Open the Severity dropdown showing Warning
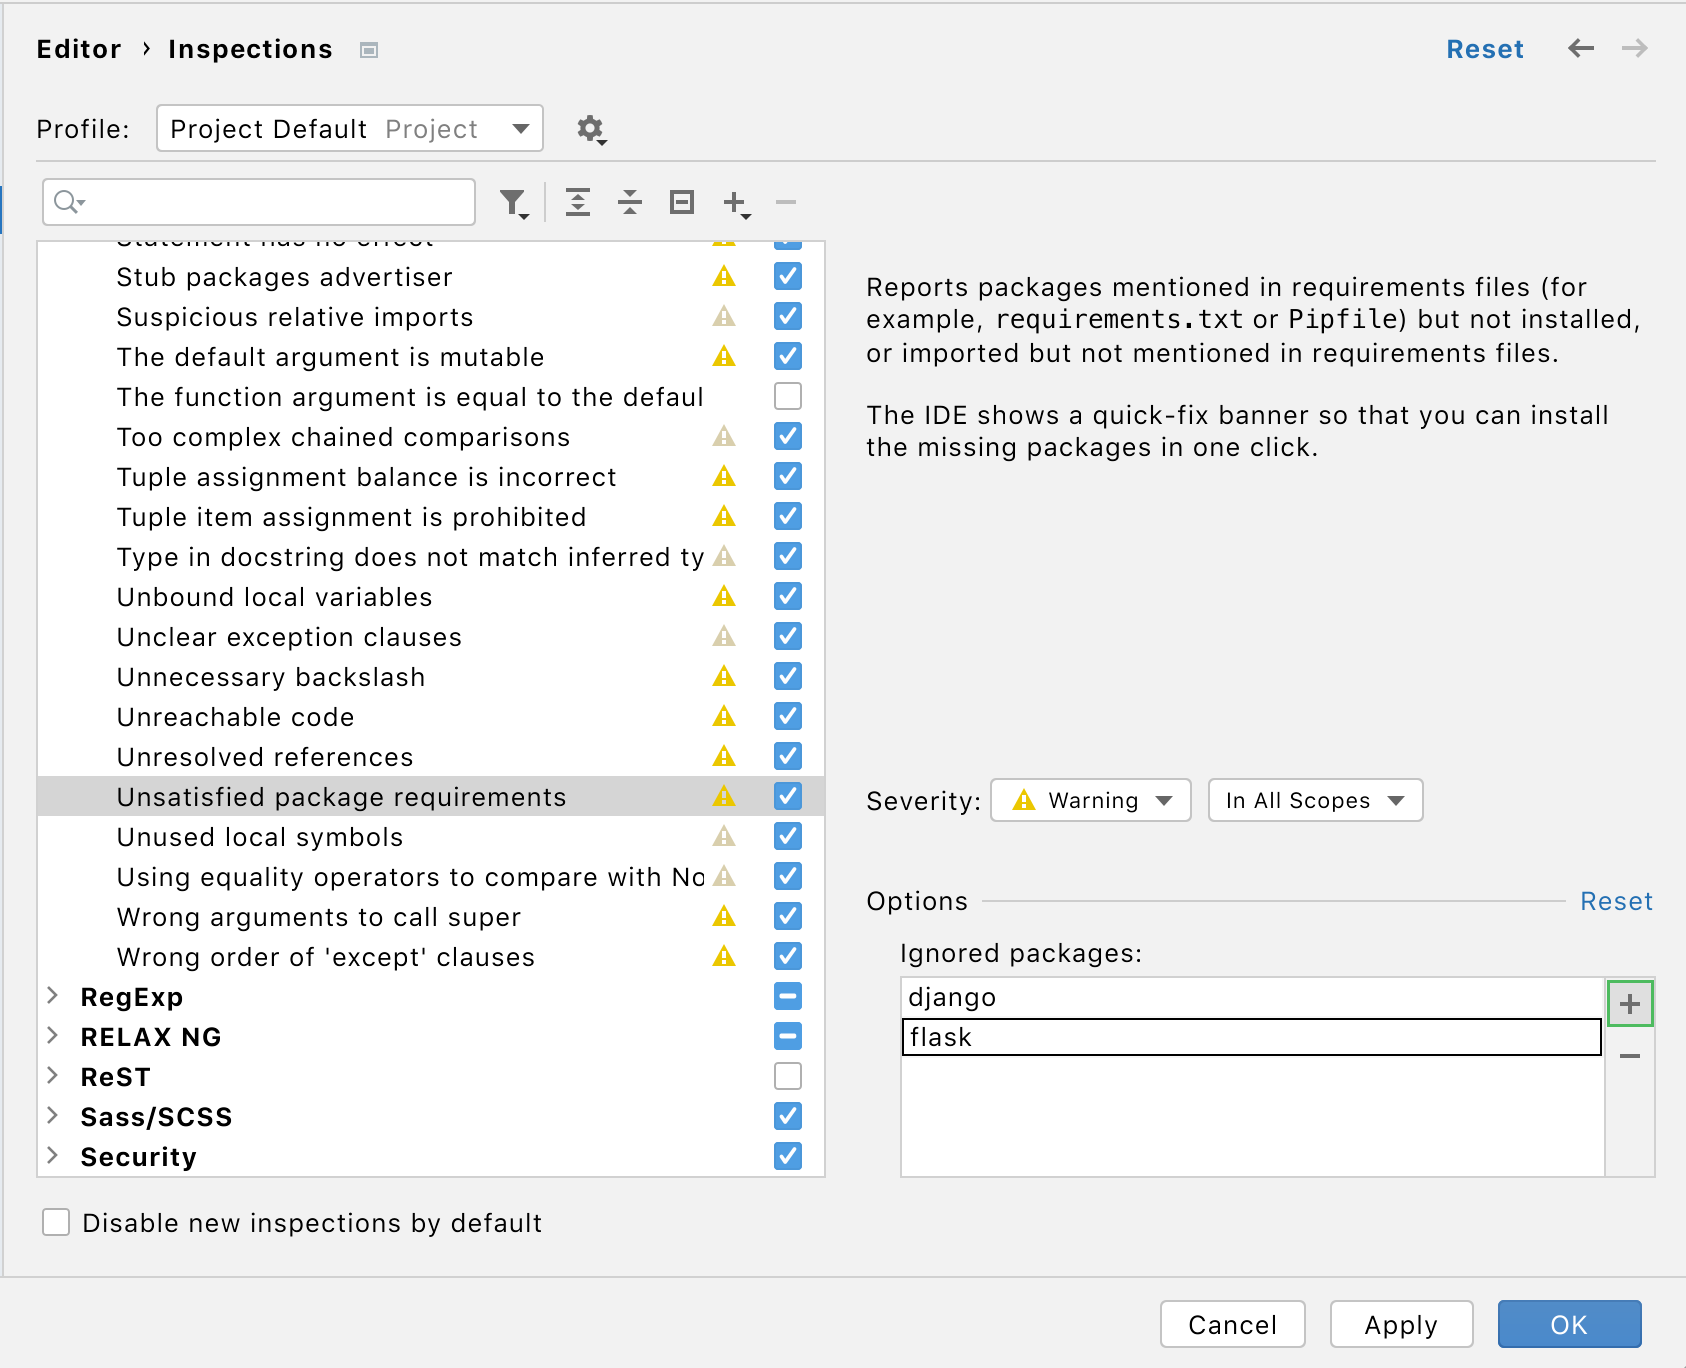1686x1368 pixels. (1089, 800)
